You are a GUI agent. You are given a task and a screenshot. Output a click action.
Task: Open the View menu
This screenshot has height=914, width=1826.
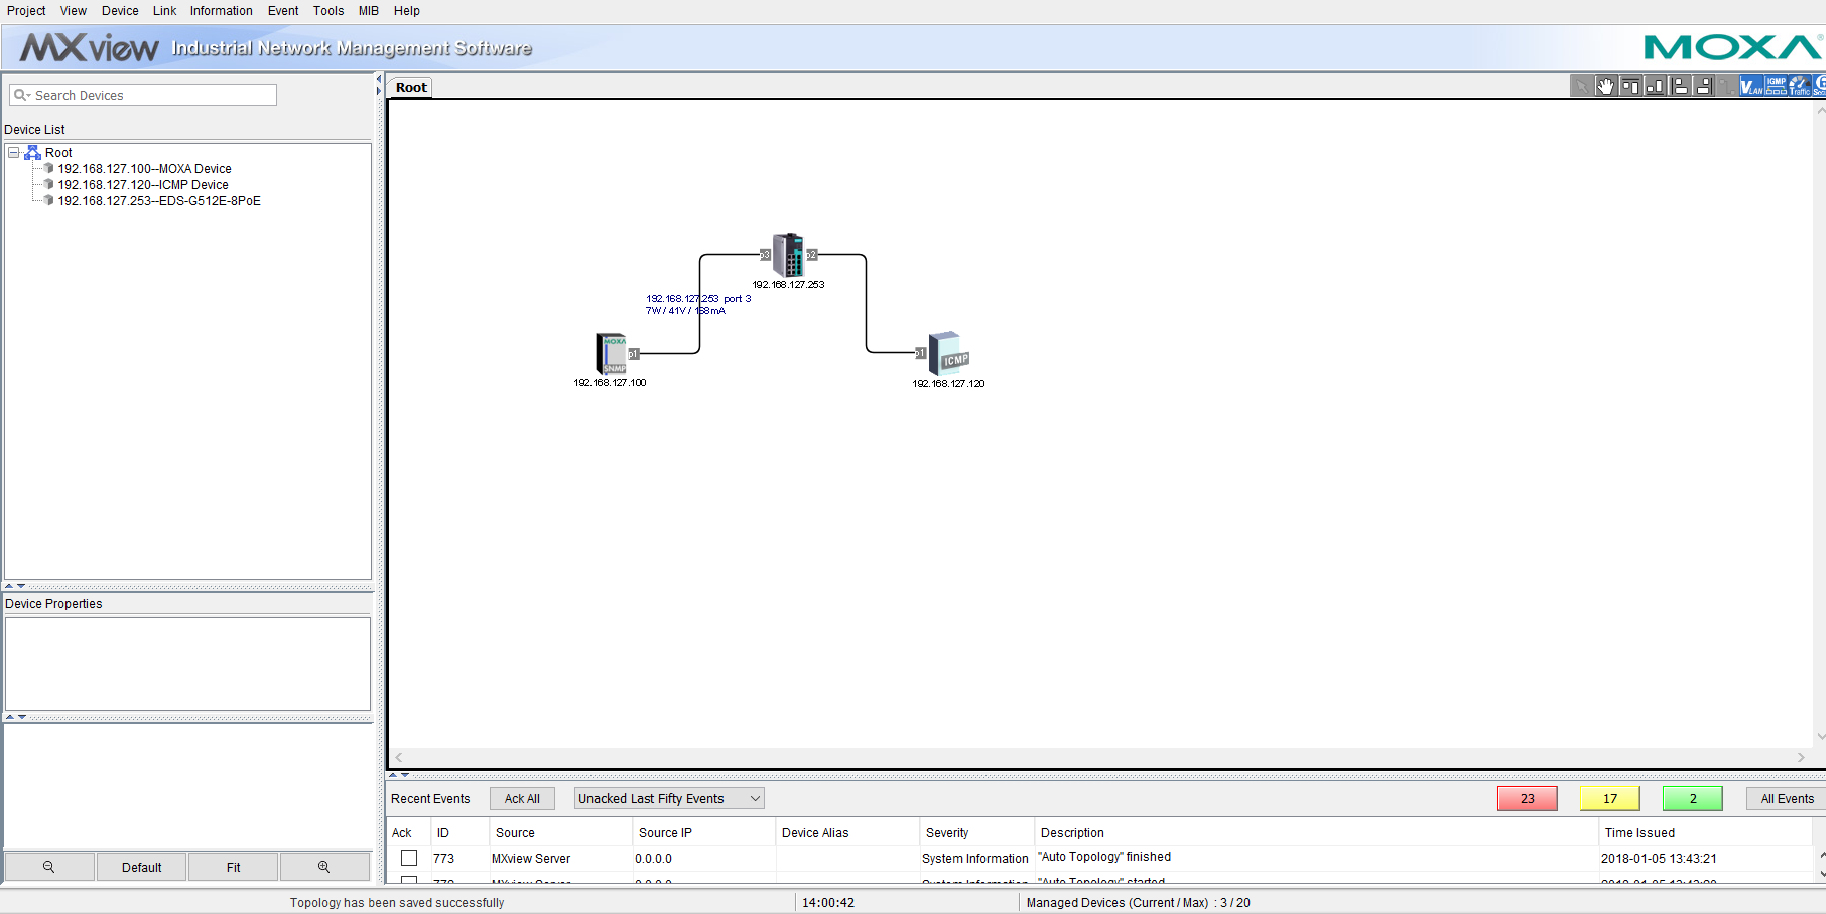tap(73, 11)
